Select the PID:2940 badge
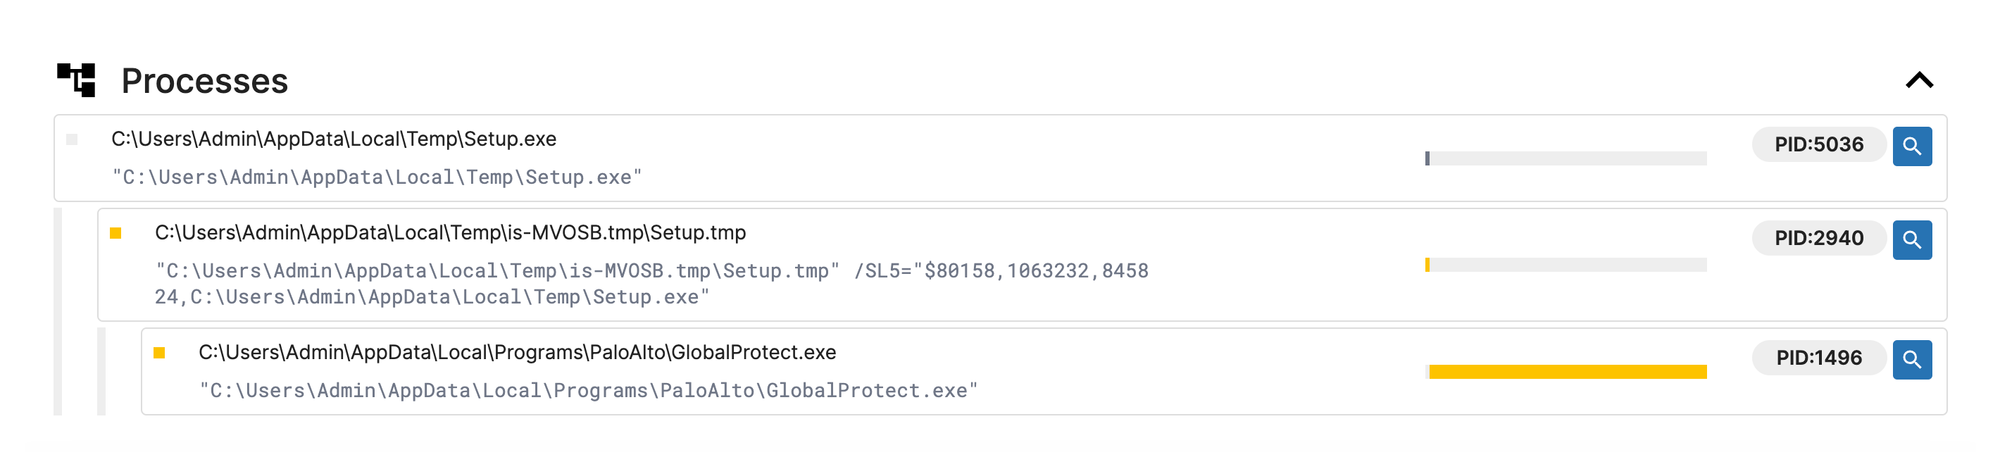This screenshot has width=2000, height=476. point(1819,238)
